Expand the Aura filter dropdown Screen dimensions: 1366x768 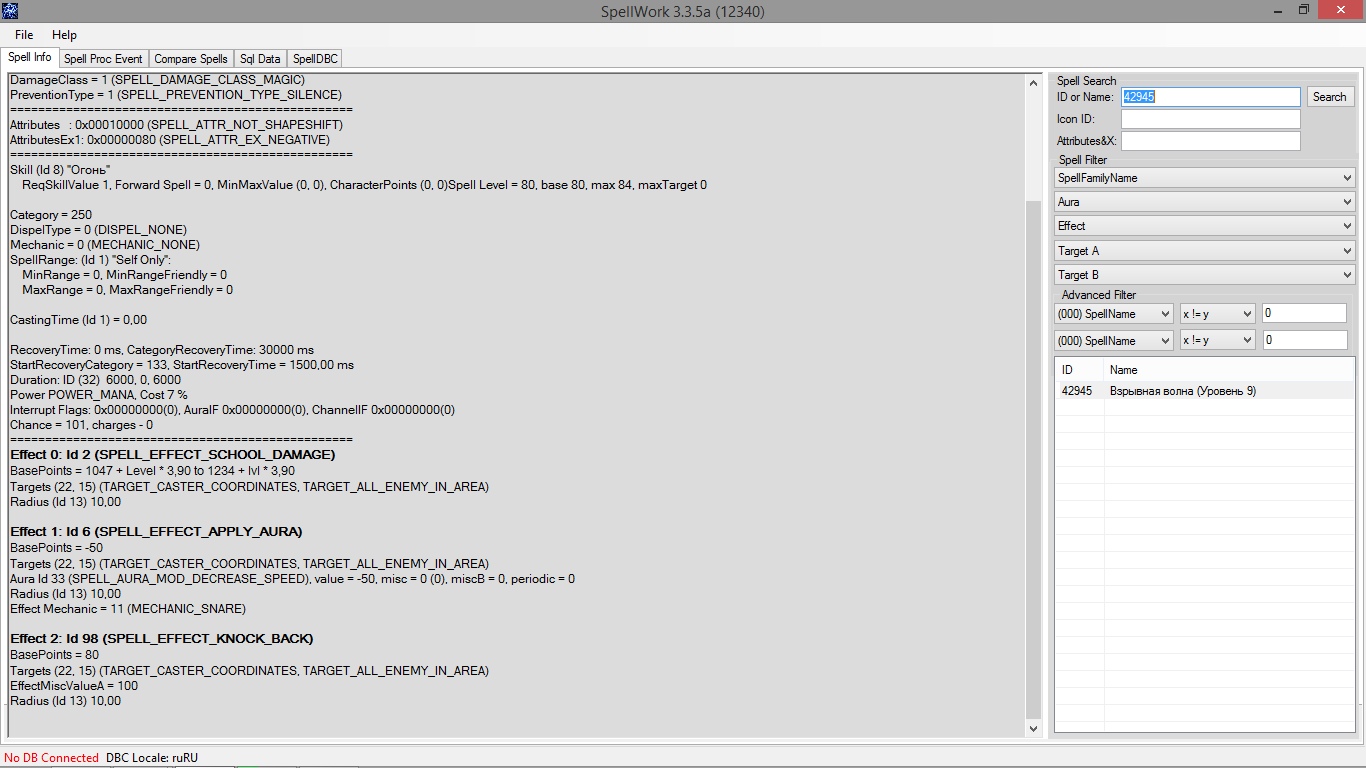tap(1204, 202)
